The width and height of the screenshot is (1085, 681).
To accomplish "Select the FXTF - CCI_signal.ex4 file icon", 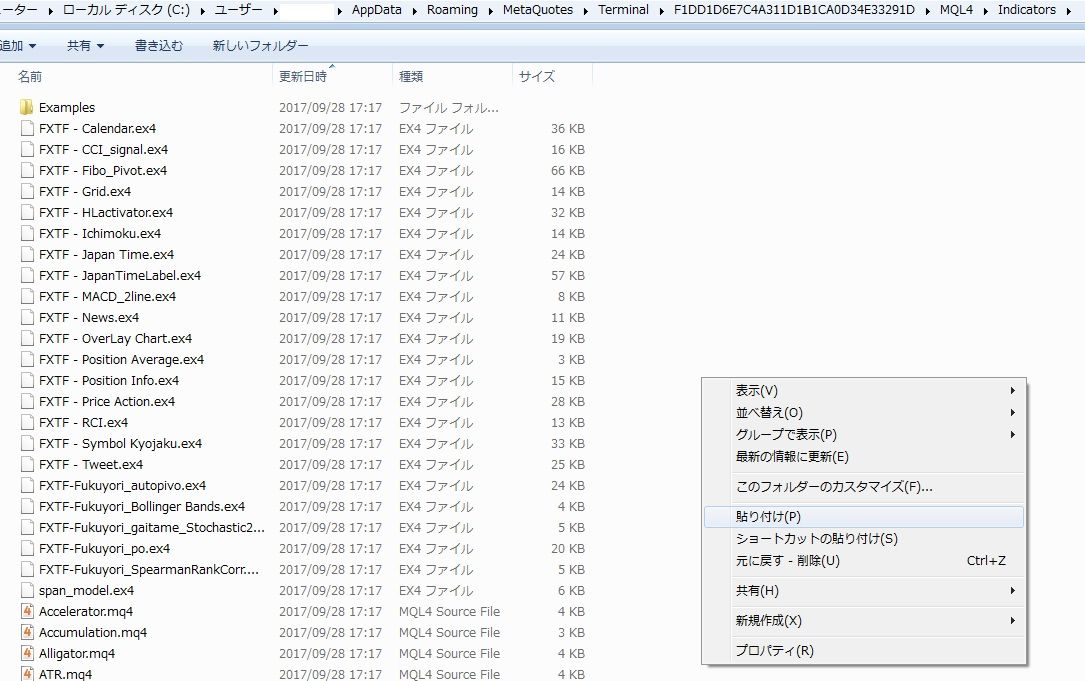I will [x=27, y=149].
